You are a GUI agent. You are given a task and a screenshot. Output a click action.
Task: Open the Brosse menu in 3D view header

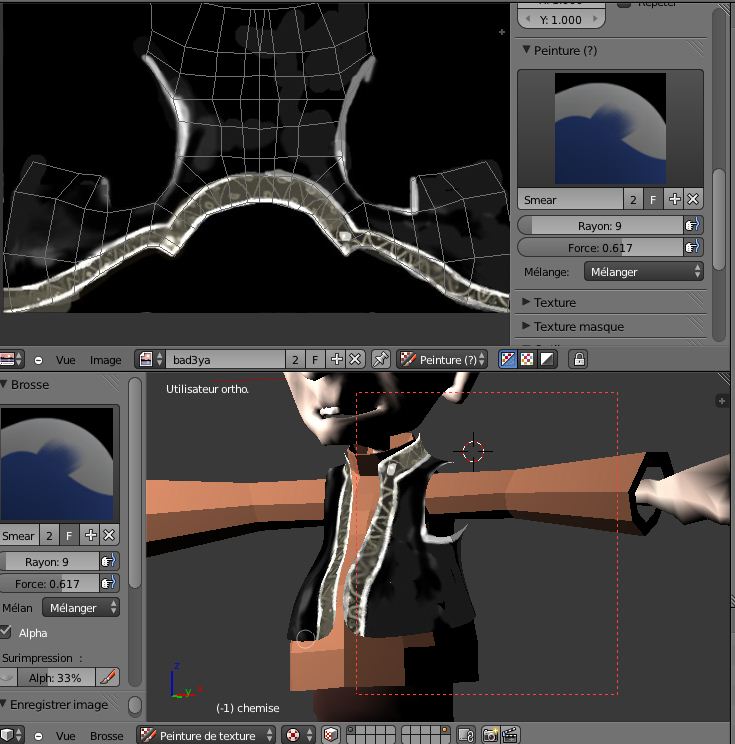point(107,735)
